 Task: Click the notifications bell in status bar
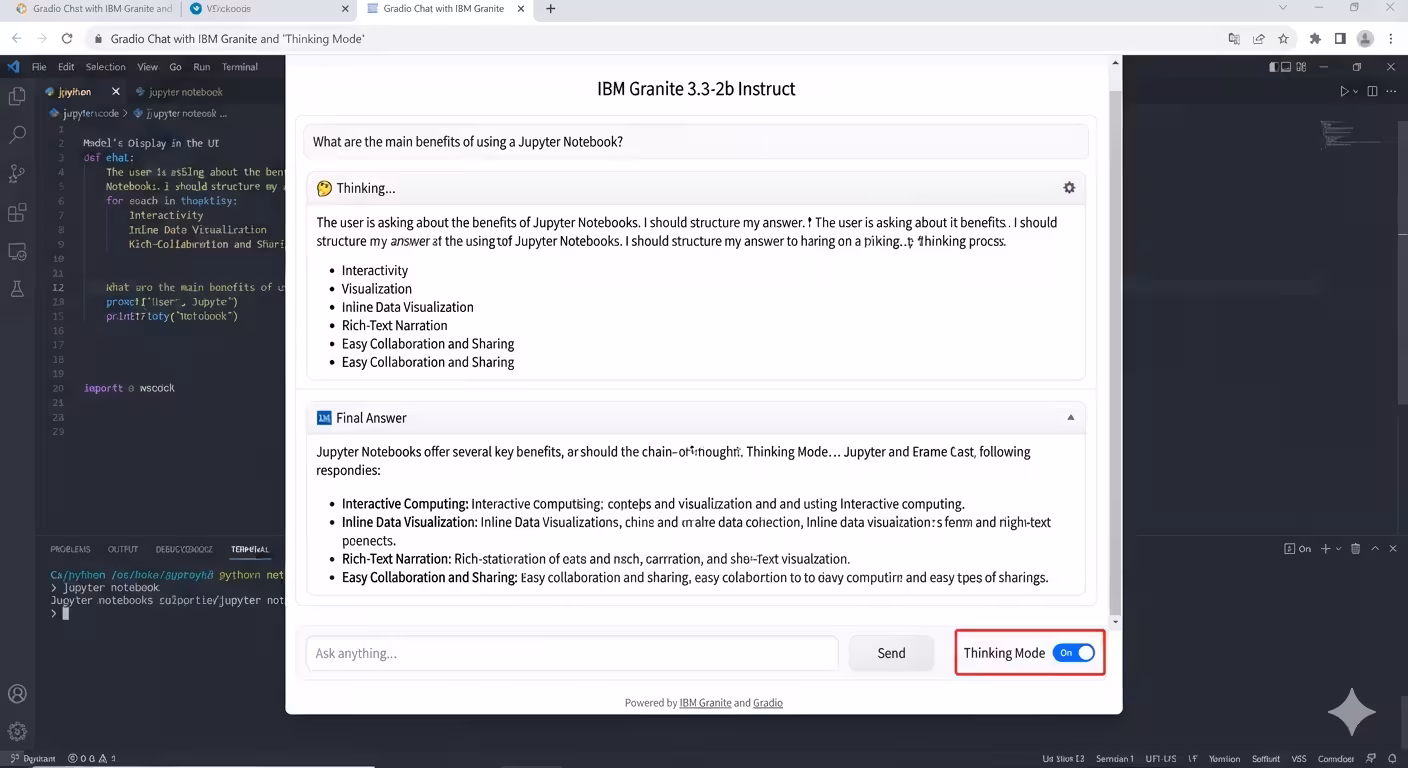(x=1391, y=758)
